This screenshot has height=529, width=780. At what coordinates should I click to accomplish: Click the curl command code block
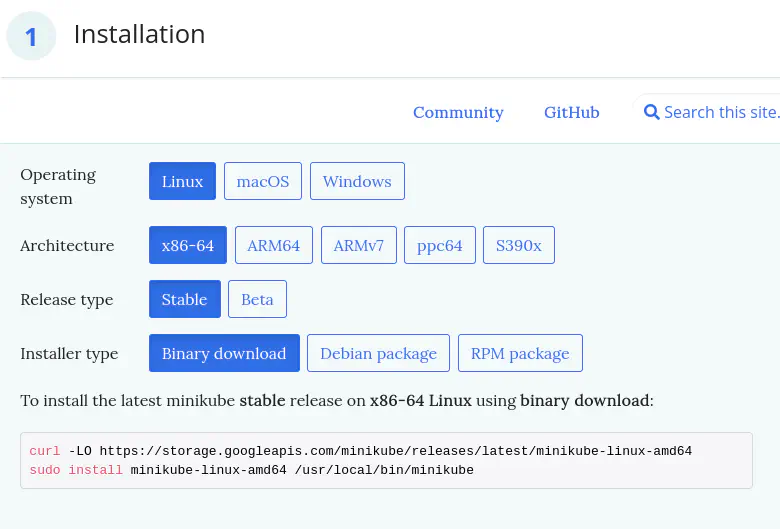pos(386,460)
